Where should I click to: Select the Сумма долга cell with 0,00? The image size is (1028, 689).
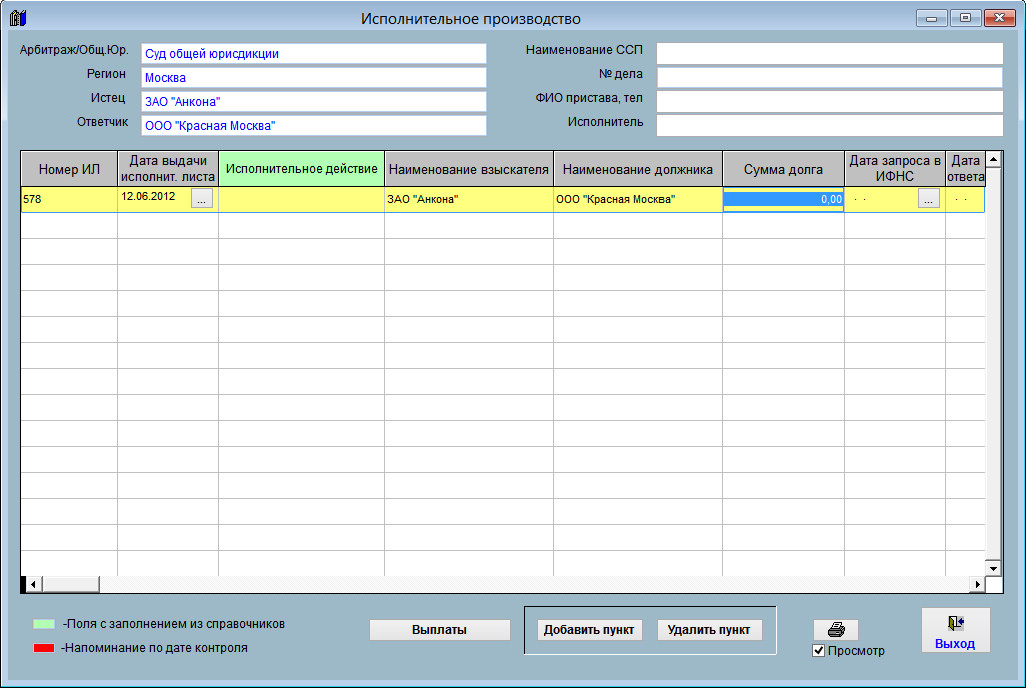pos(783,199)
